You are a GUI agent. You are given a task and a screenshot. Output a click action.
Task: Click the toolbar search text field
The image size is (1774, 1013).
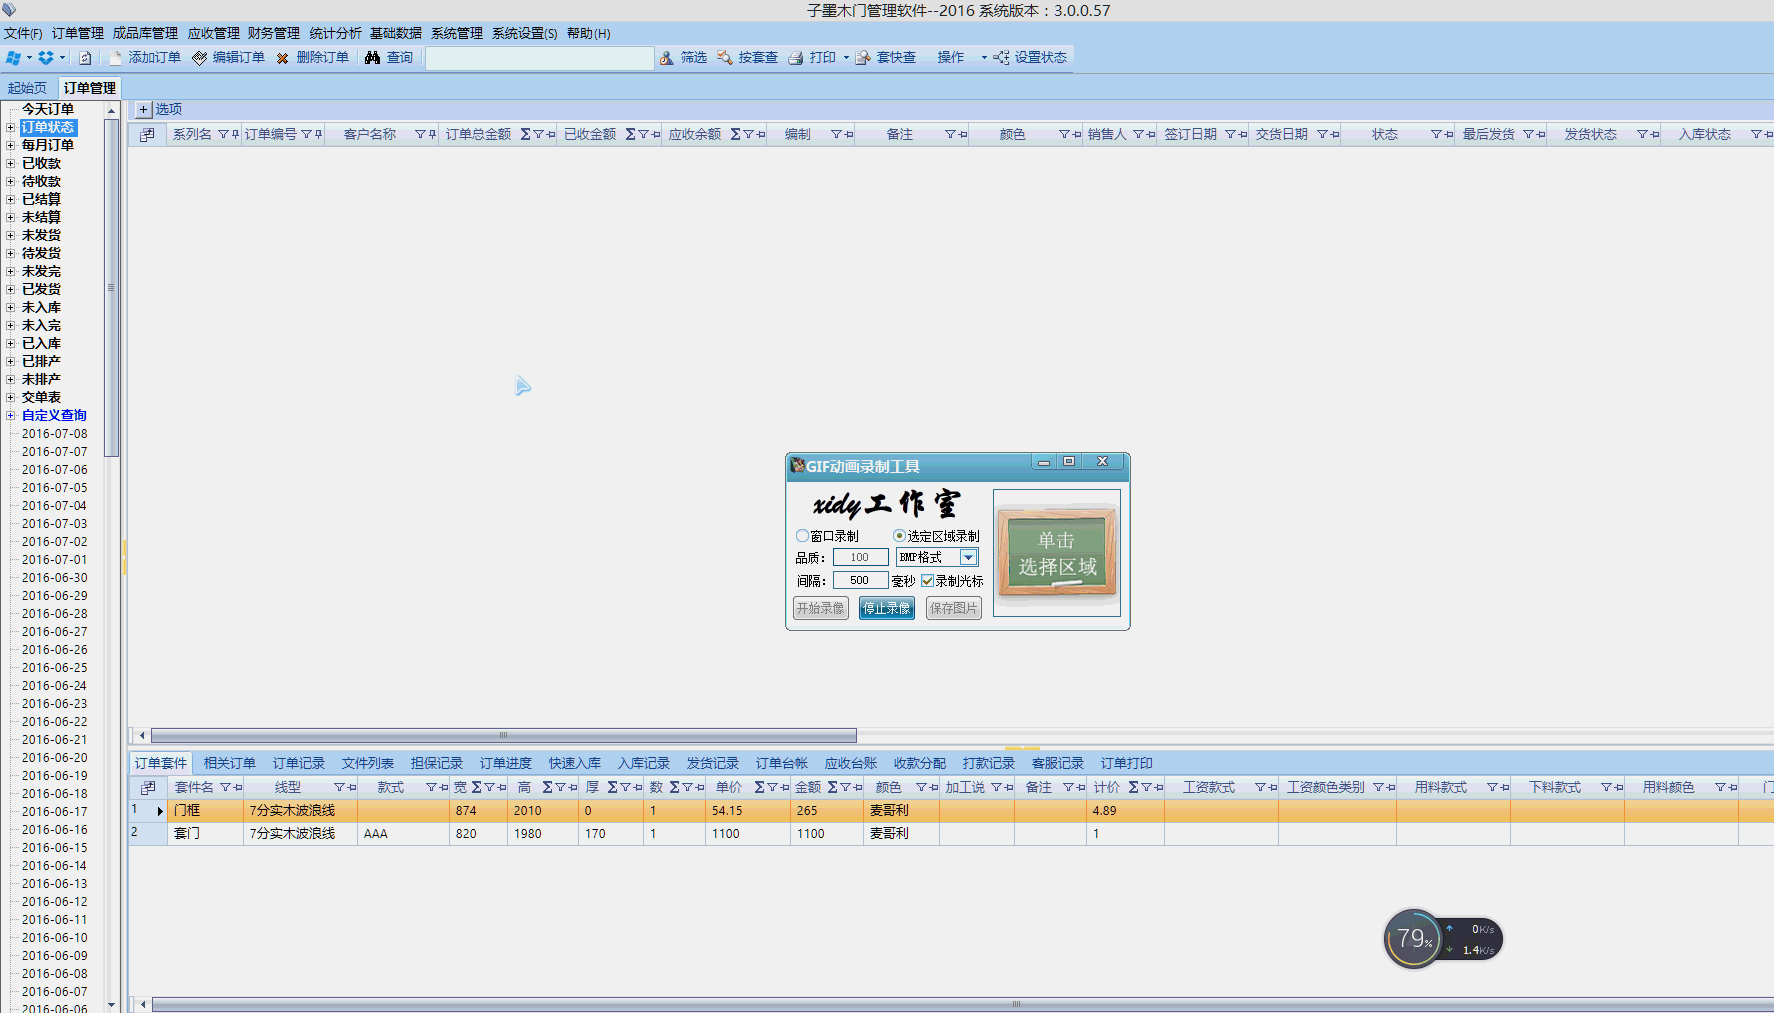pyautogui.click(x=539, y=58)
